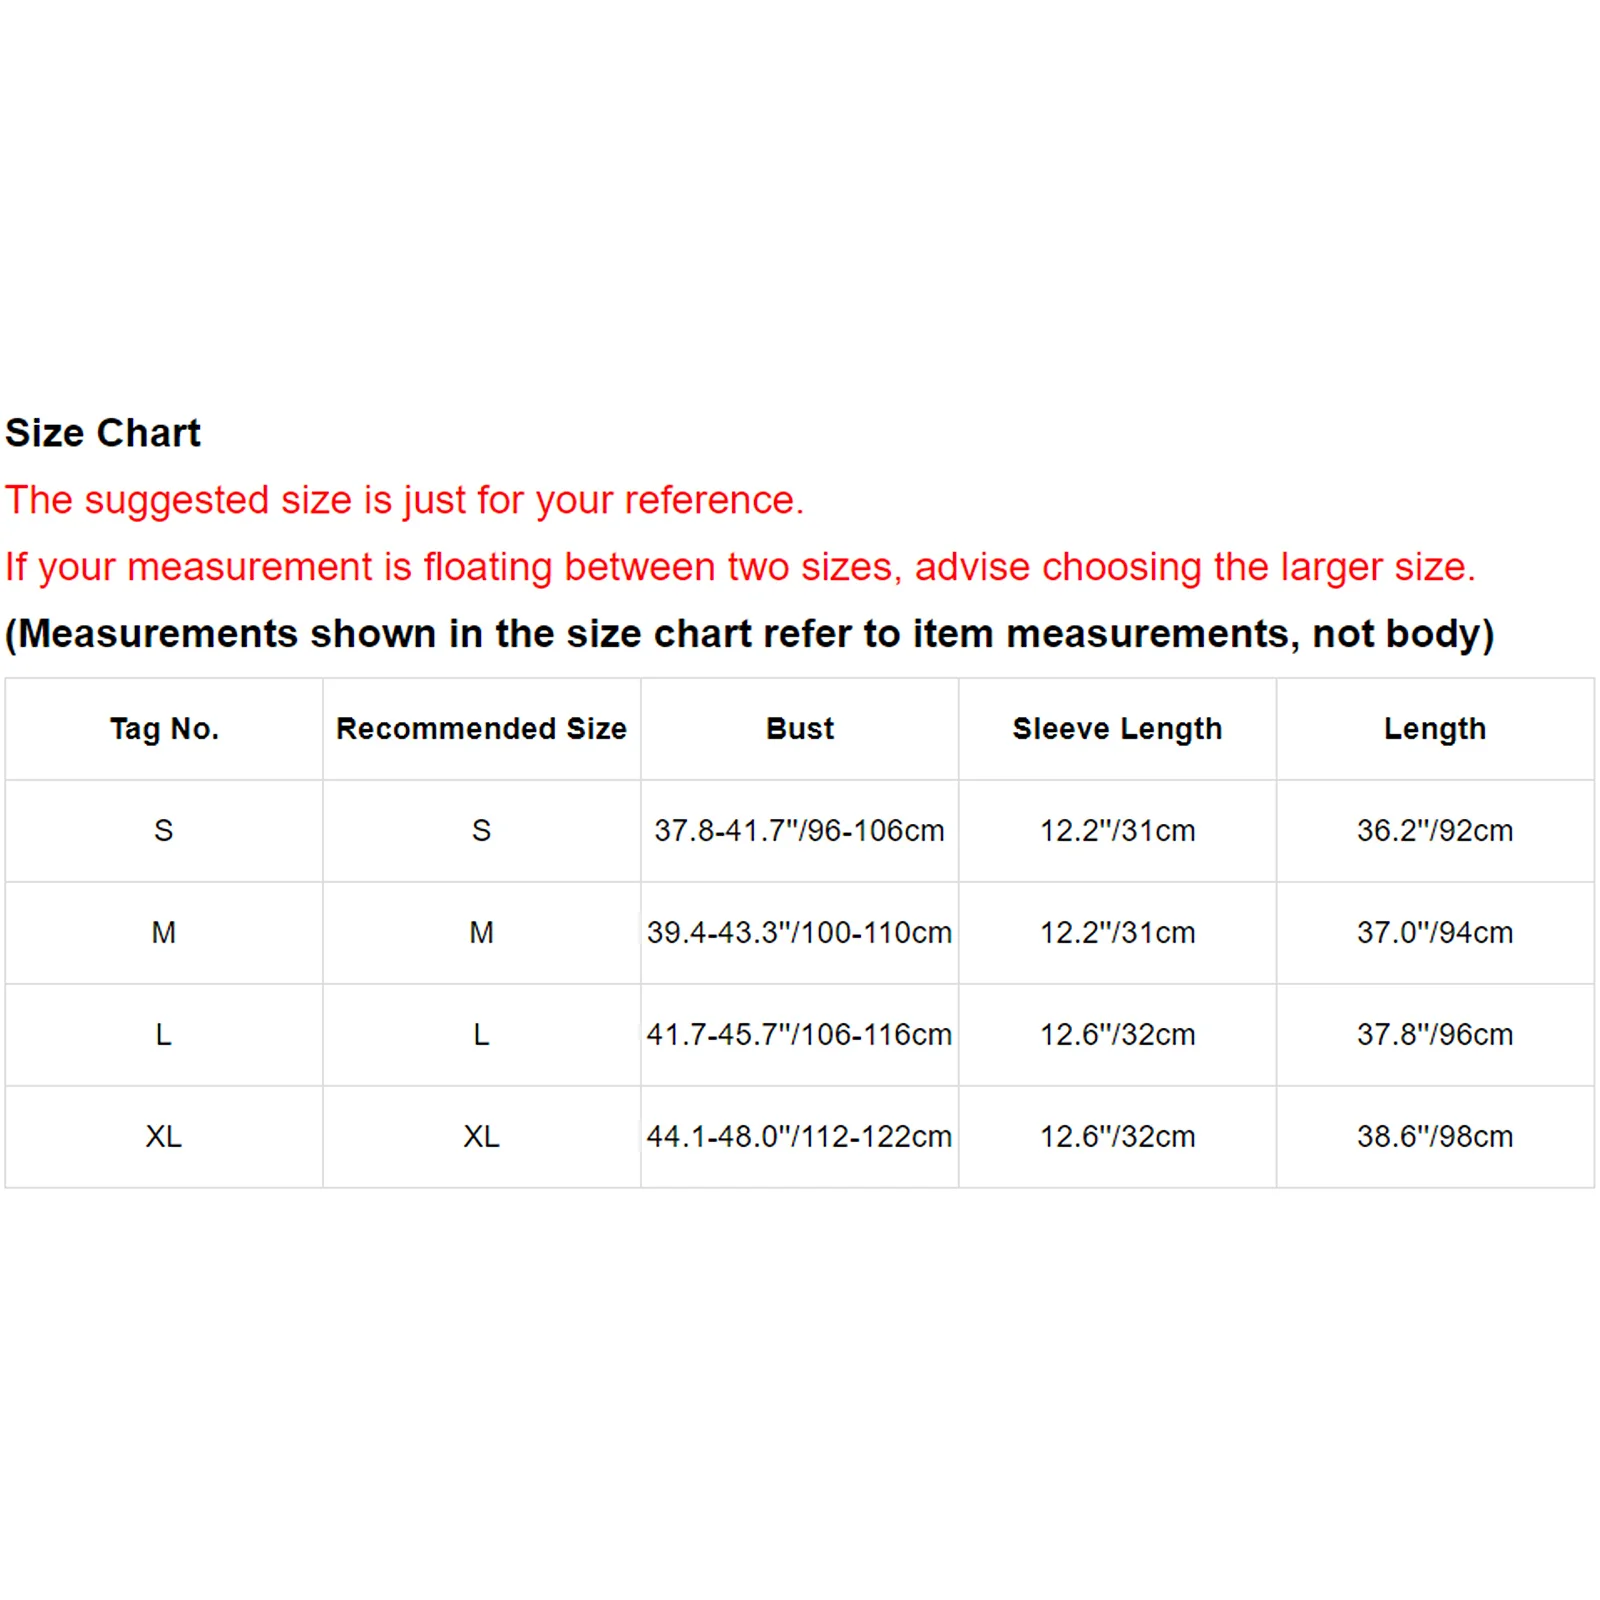Click the Bust value 39.4-43.3"/100-110cm
Screen dimensions: 1600x1600
[799, 932]
